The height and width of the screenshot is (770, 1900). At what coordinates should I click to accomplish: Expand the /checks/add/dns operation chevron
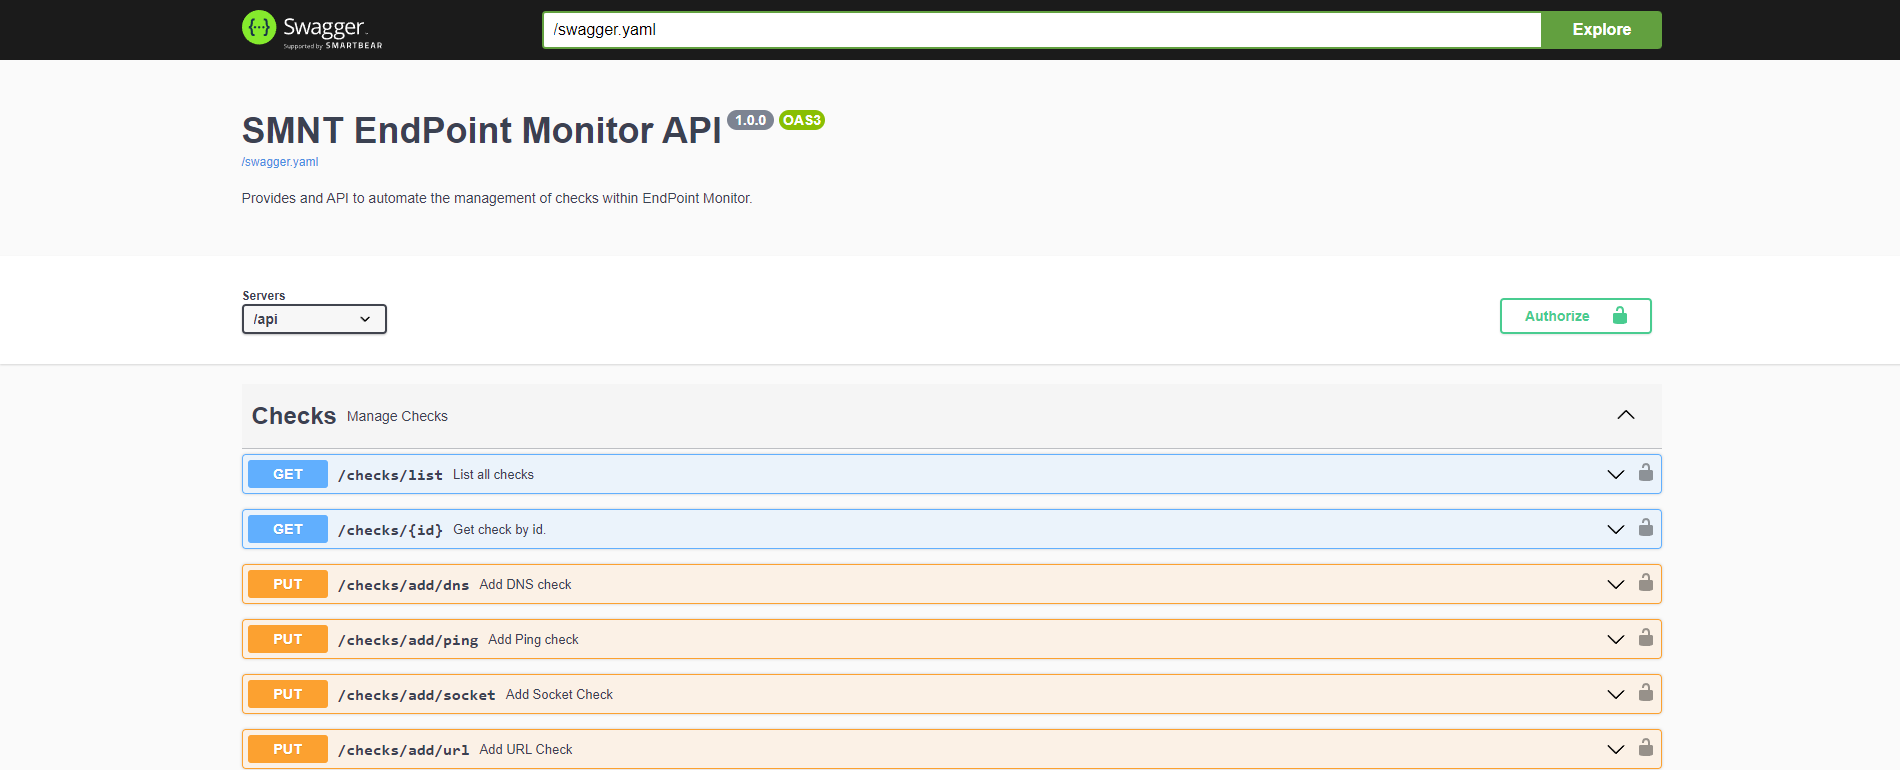tap(1615, 584)
